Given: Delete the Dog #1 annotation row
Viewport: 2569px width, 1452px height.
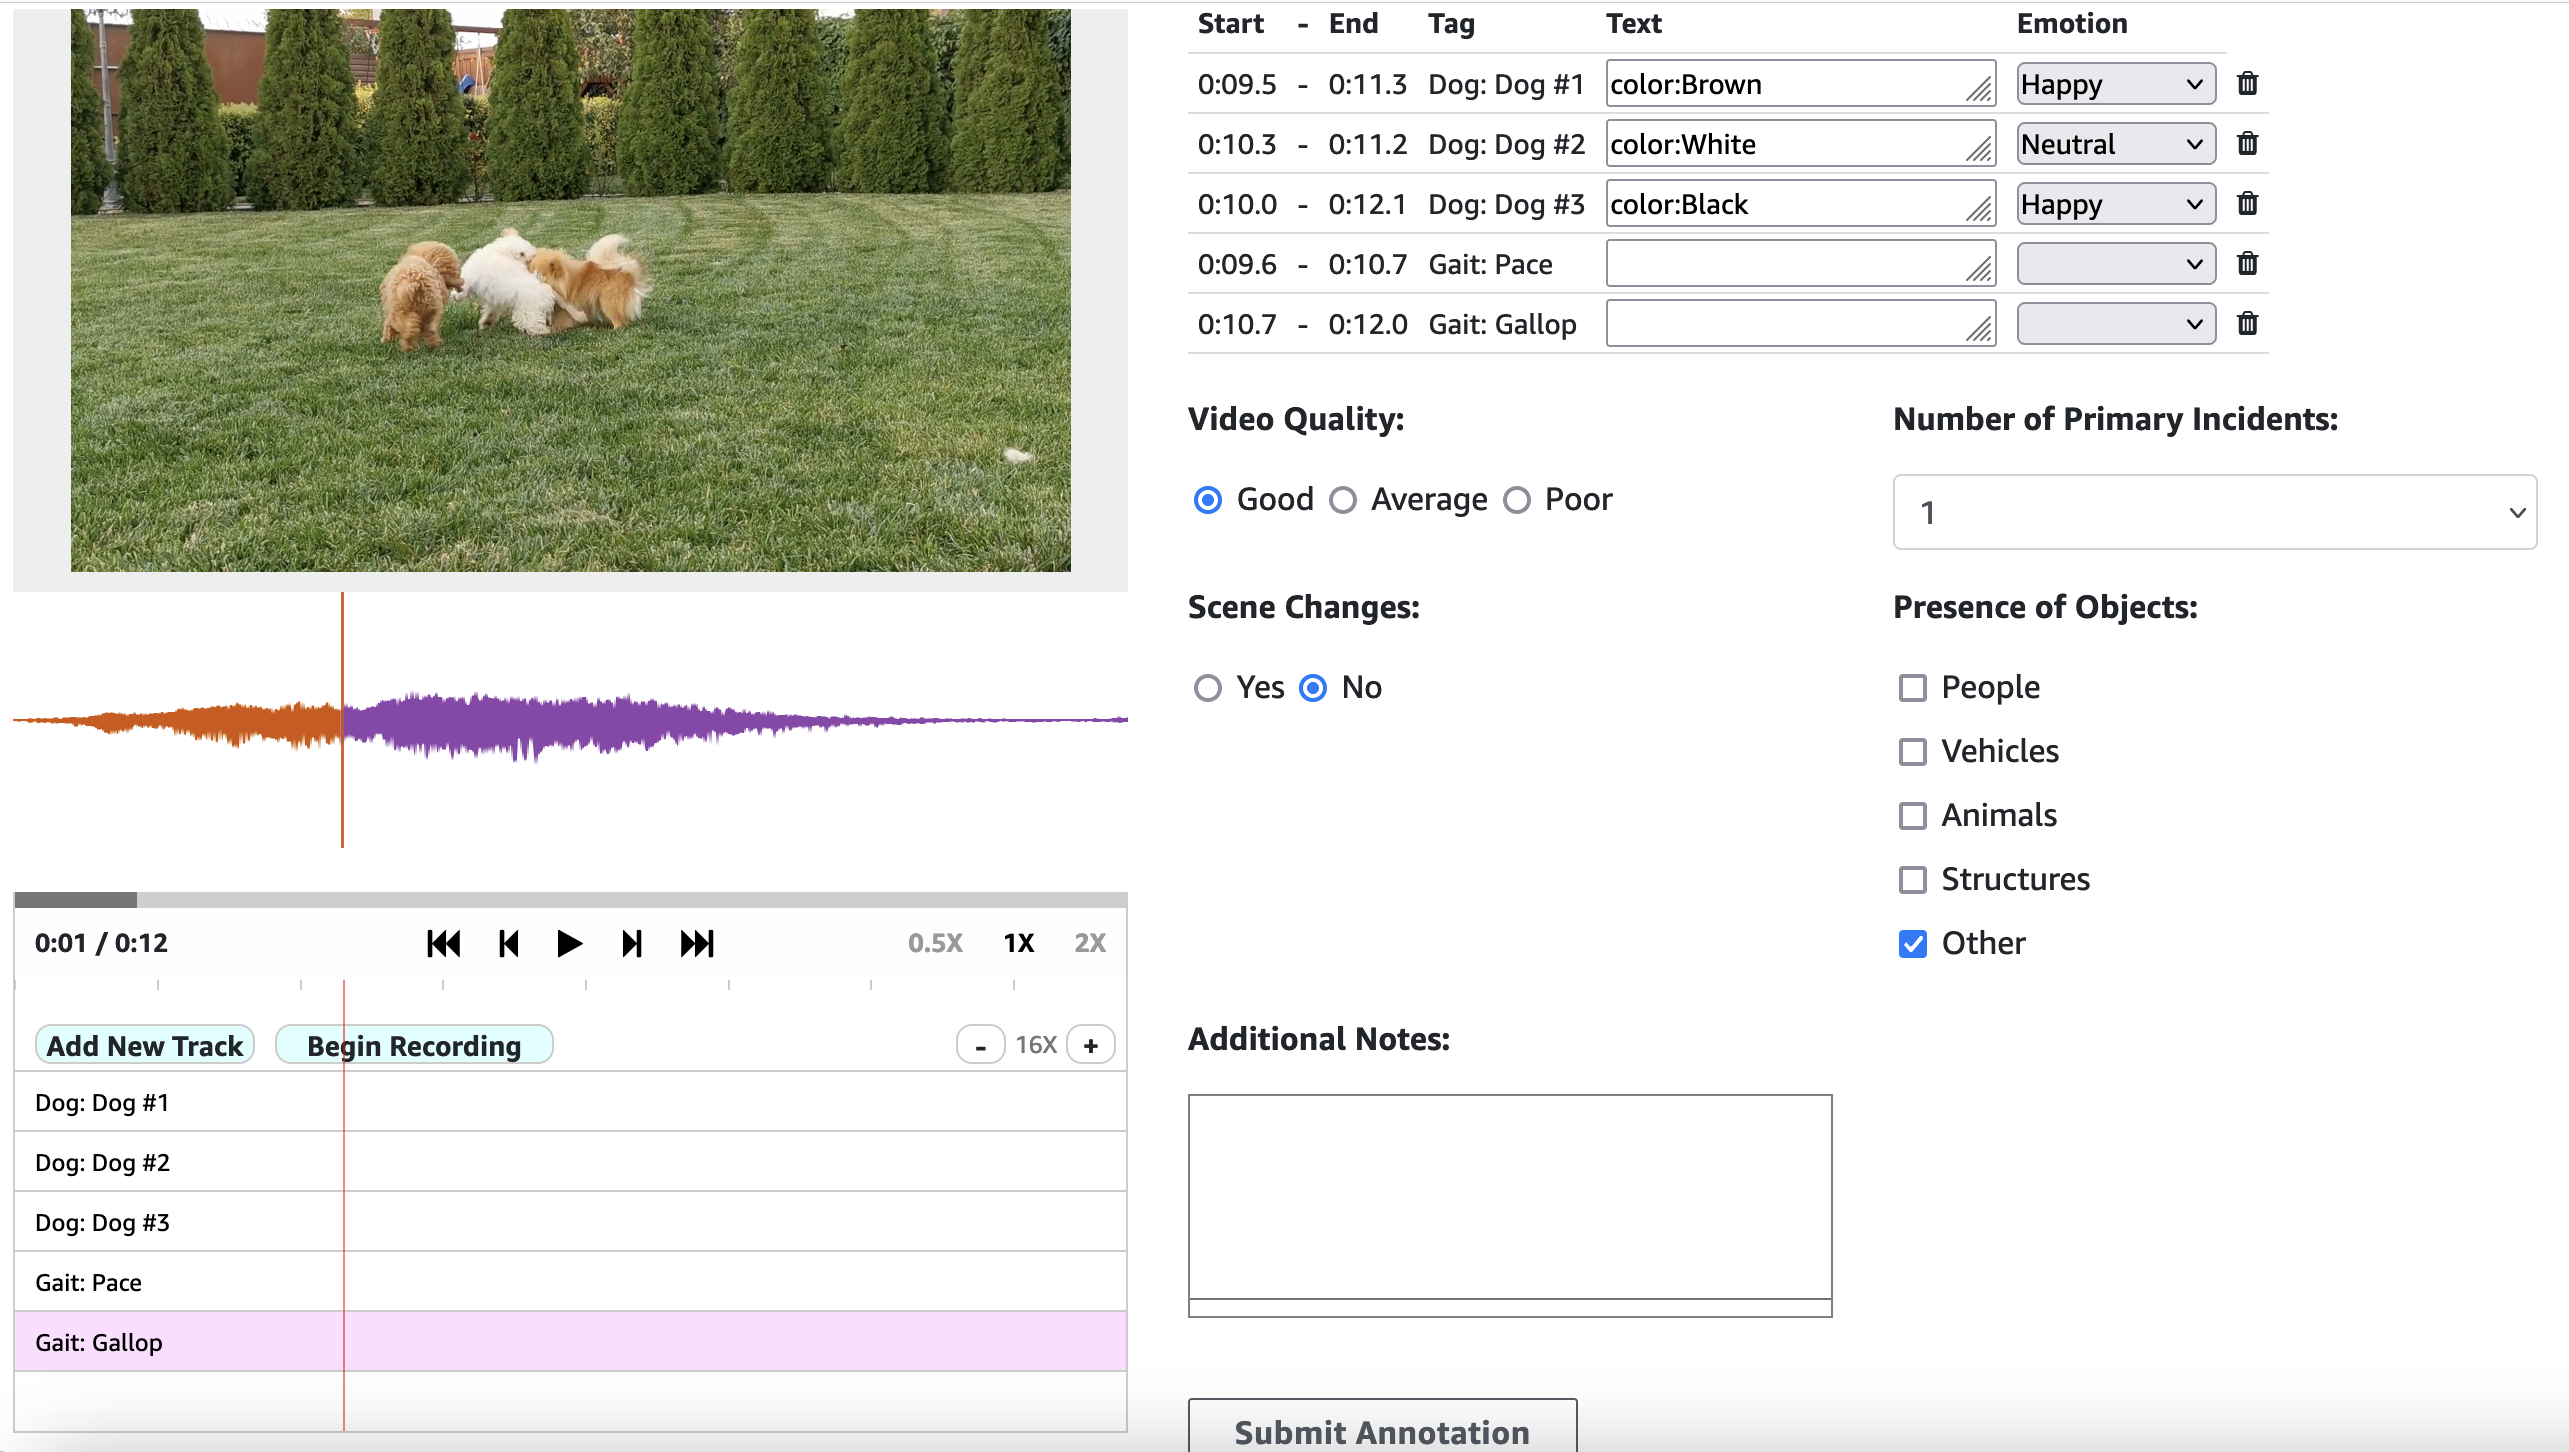Looking at the screenshot, I should point(2247,84).
